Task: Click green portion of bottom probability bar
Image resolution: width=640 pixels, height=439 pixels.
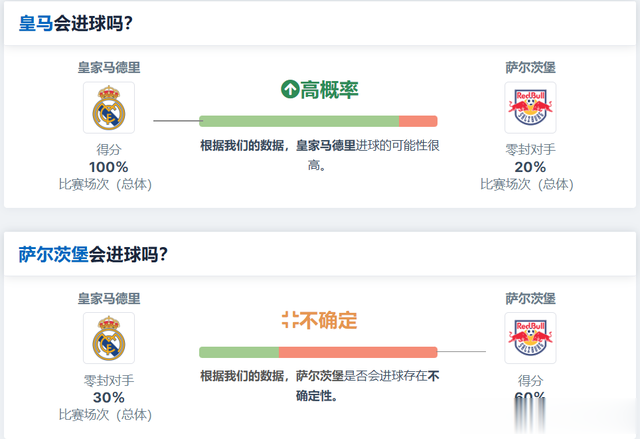Action: pyautogui.click(x=239, y=352)
